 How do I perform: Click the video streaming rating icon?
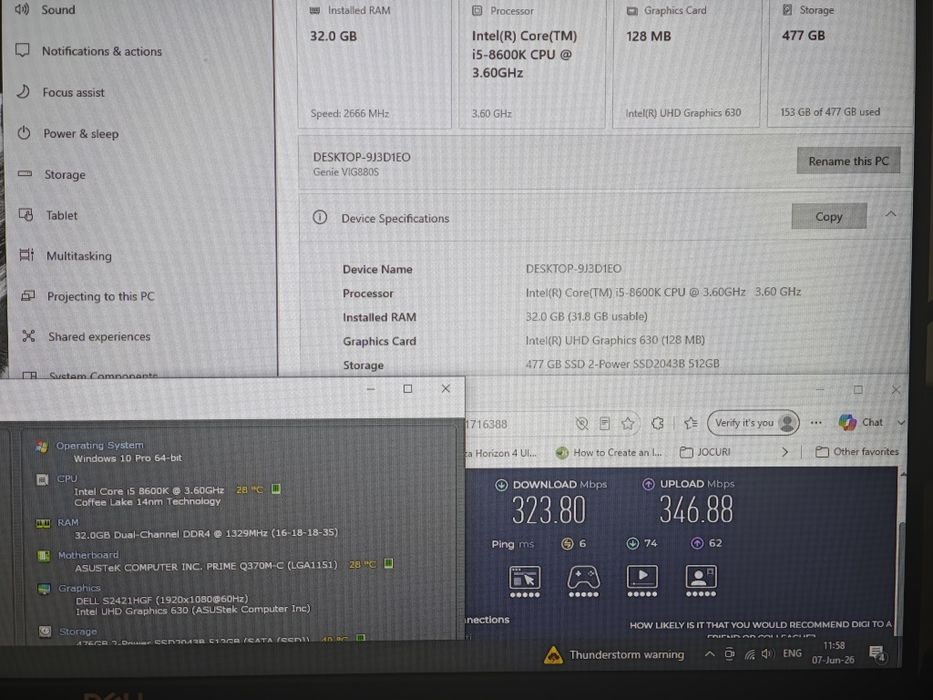click(642, 581)
